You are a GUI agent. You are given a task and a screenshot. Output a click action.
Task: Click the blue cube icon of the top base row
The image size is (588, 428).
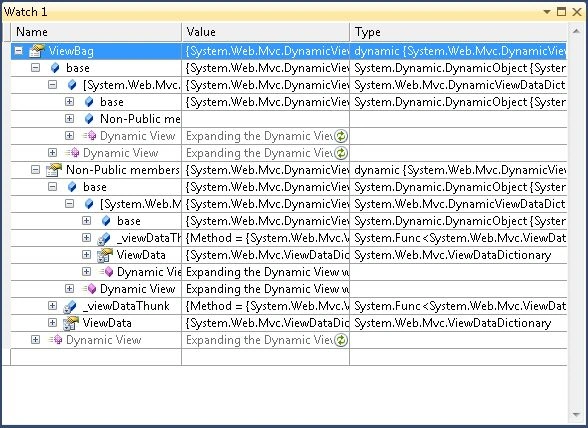click(x=55, y=68)
